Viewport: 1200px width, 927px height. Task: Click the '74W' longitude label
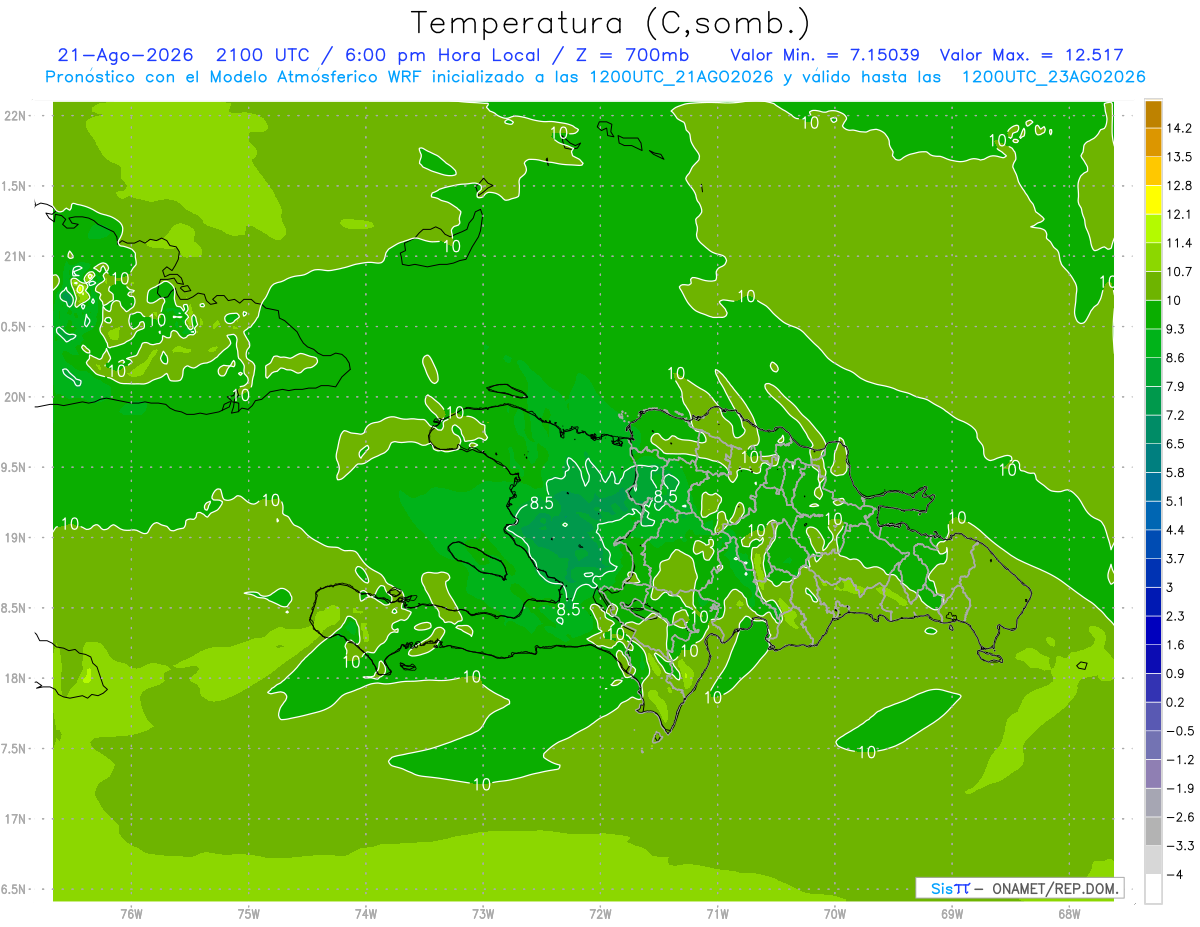click(x=365, y=914)
